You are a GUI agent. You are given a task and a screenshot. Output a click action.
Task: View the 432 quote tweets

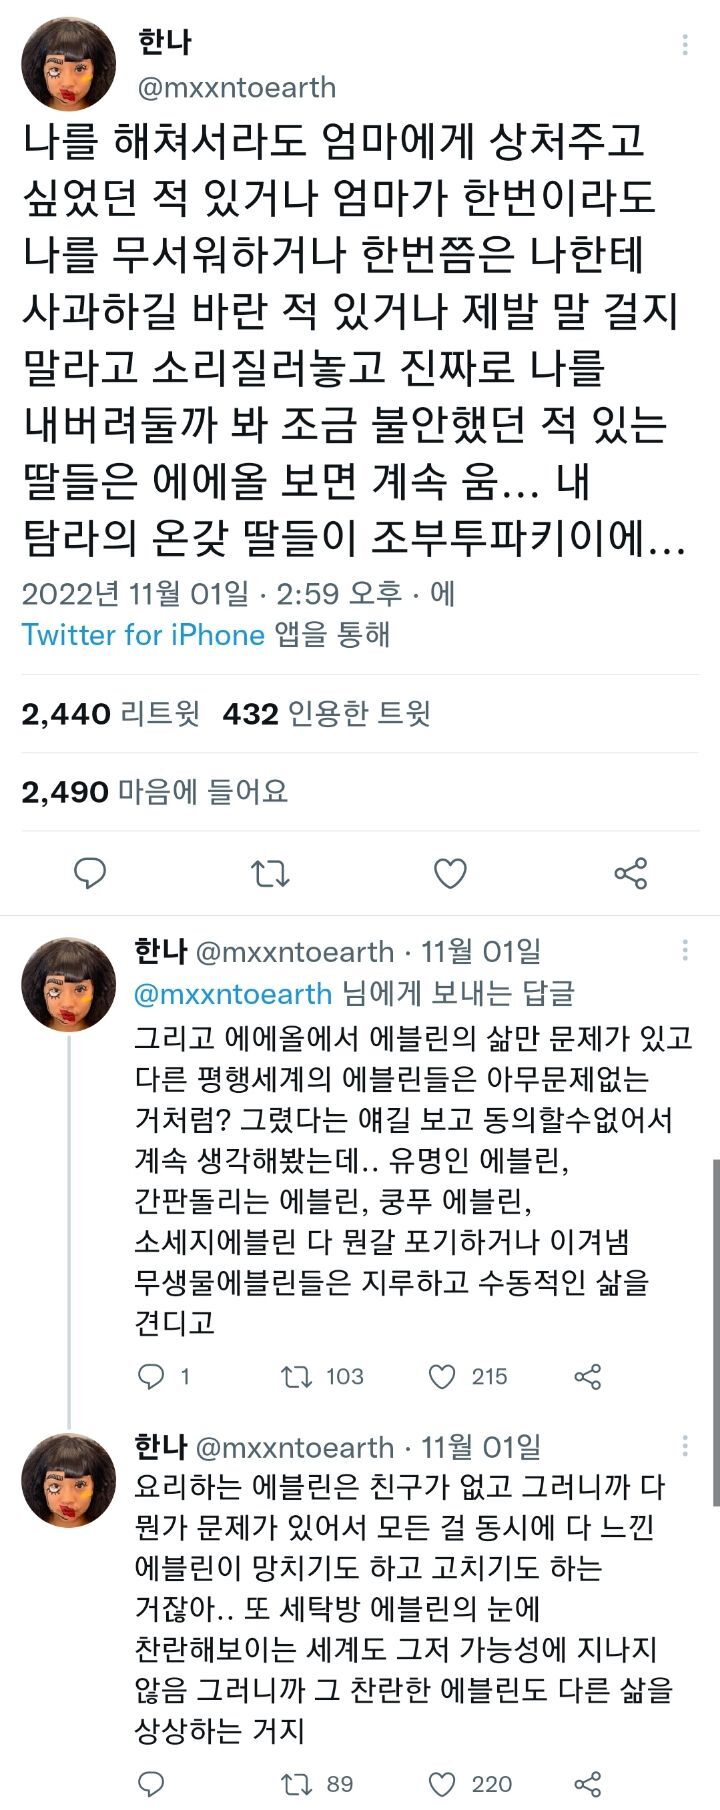(326, 714)
